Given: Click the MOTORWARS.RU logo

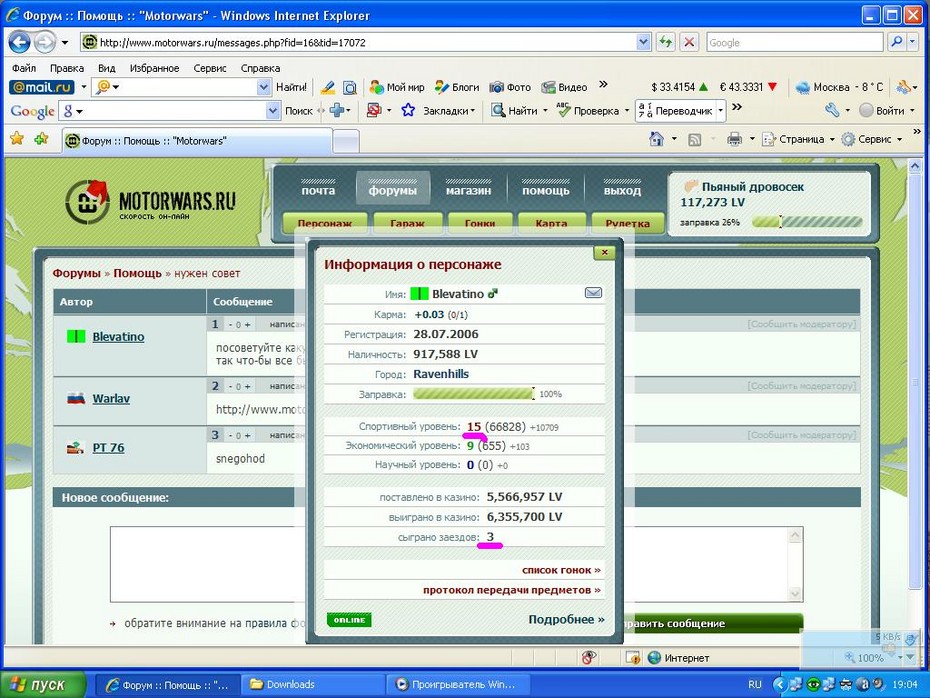Looking at the screenshot, I should click(151, 202).
